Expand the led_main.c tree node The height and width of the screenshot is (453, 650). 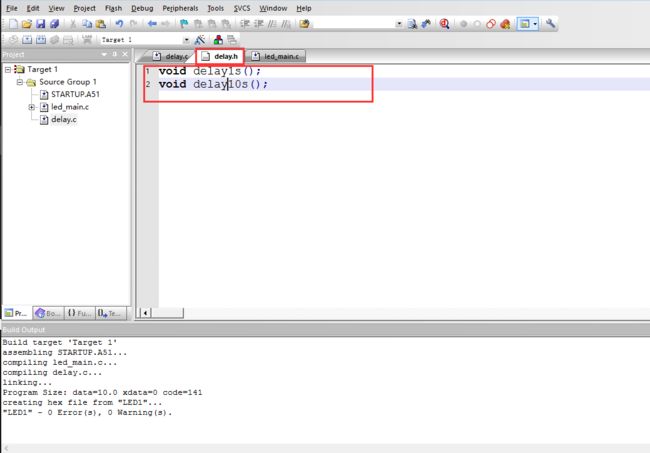pyautogui.click(x=32, y=107)
